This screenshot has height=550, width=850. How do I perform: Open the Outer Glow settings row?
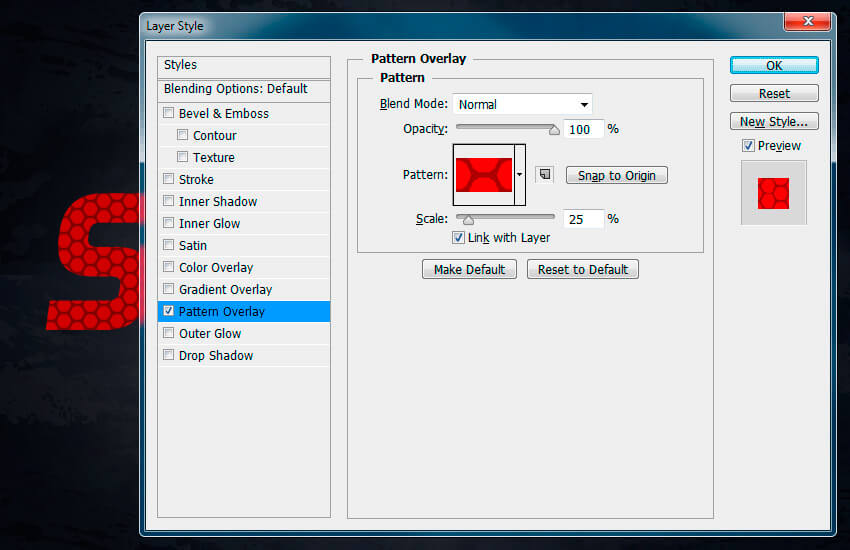[x=244, y=333]
